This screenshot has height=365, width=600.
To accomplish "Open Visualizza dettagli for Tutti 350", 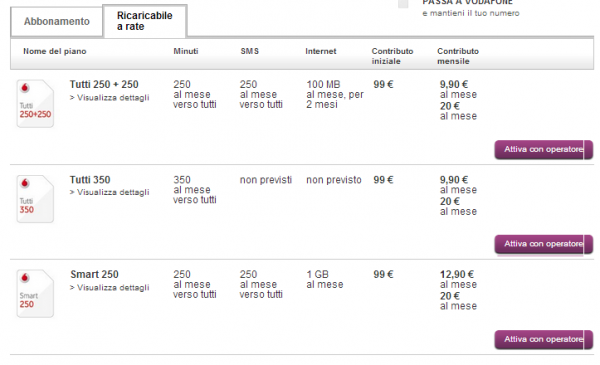I will [109, 192].
